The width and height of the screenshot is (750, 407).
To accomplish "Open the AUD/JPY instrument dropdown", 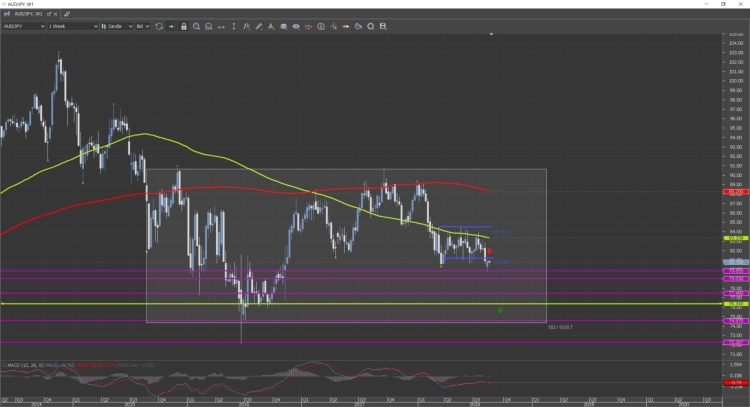I will (x=24, y=26).
